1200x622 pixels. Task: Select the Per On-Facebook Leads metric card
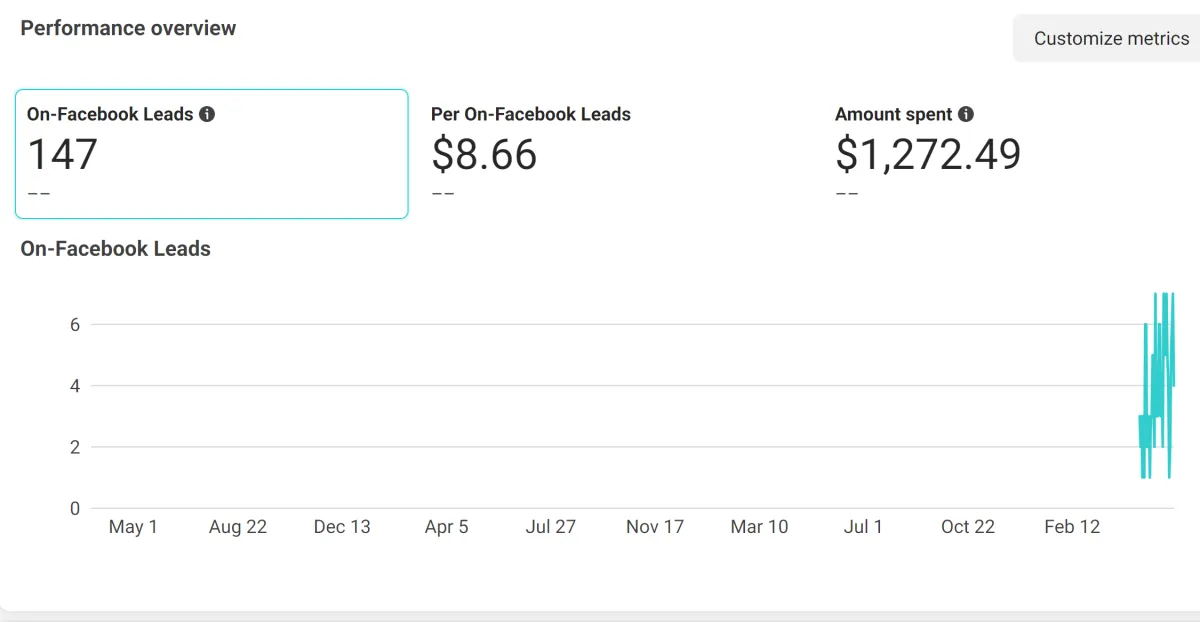pos(615,154)
